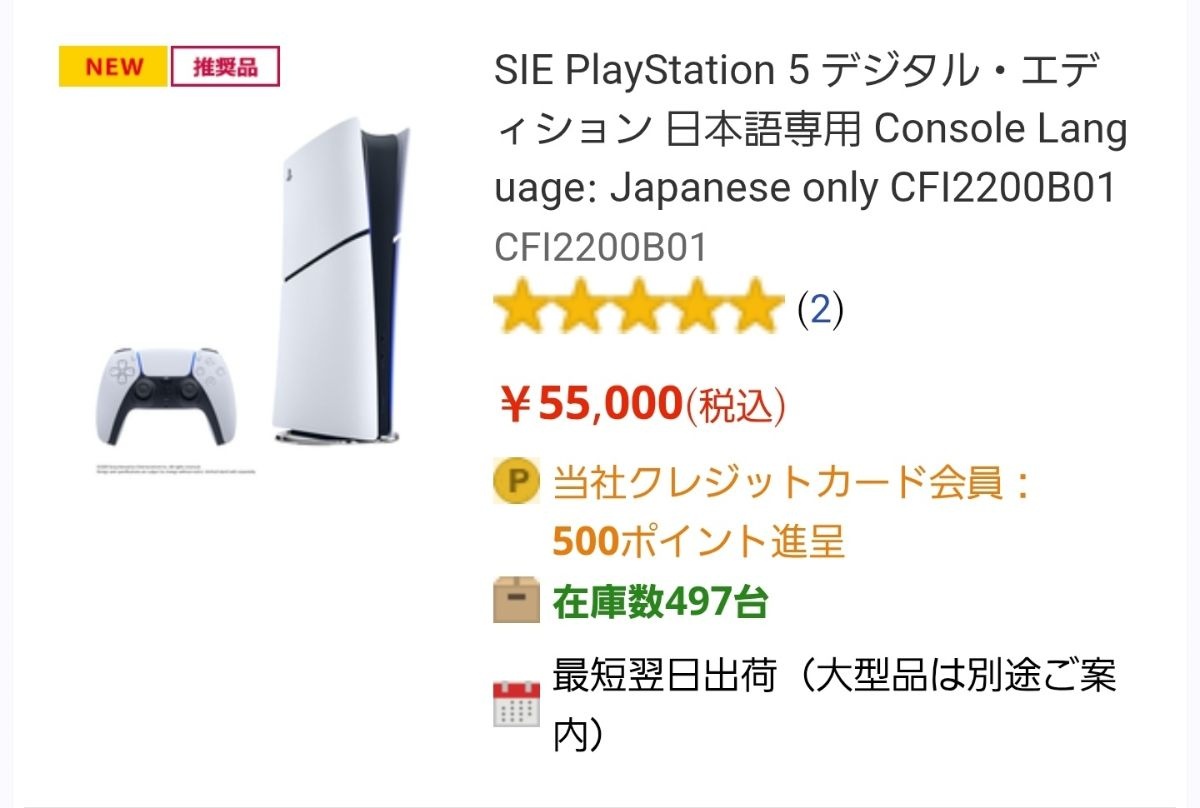
Task: Click the 500ポイント進呈 points offer
Action: [698, 542]
